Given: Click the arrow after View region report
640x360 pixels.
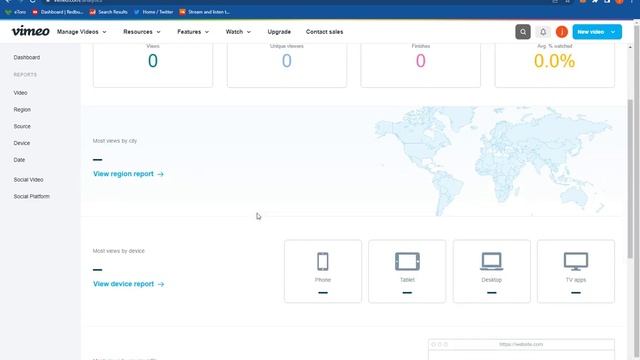Looking at the screenshot, I should coord(160,174).
